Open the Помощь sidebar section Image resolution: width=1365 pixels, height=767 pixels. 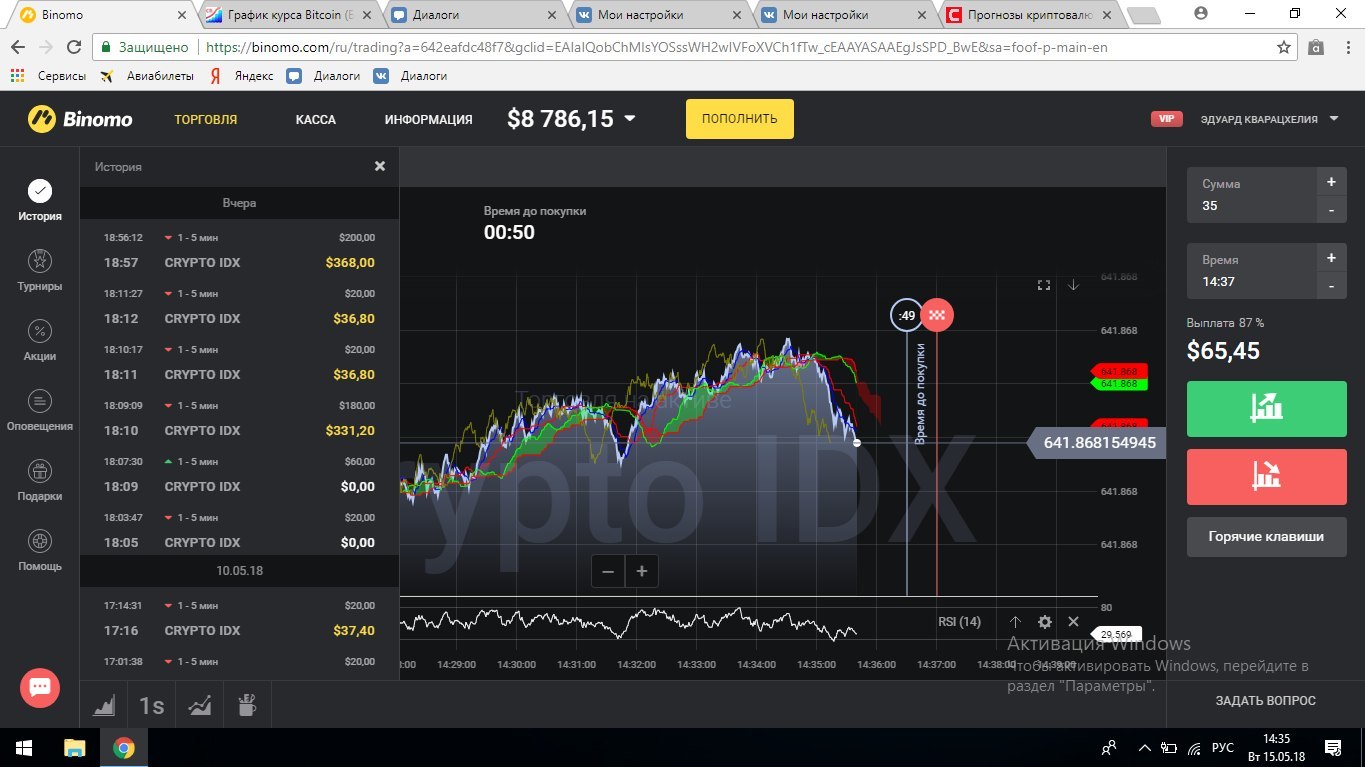coord(40,550)
